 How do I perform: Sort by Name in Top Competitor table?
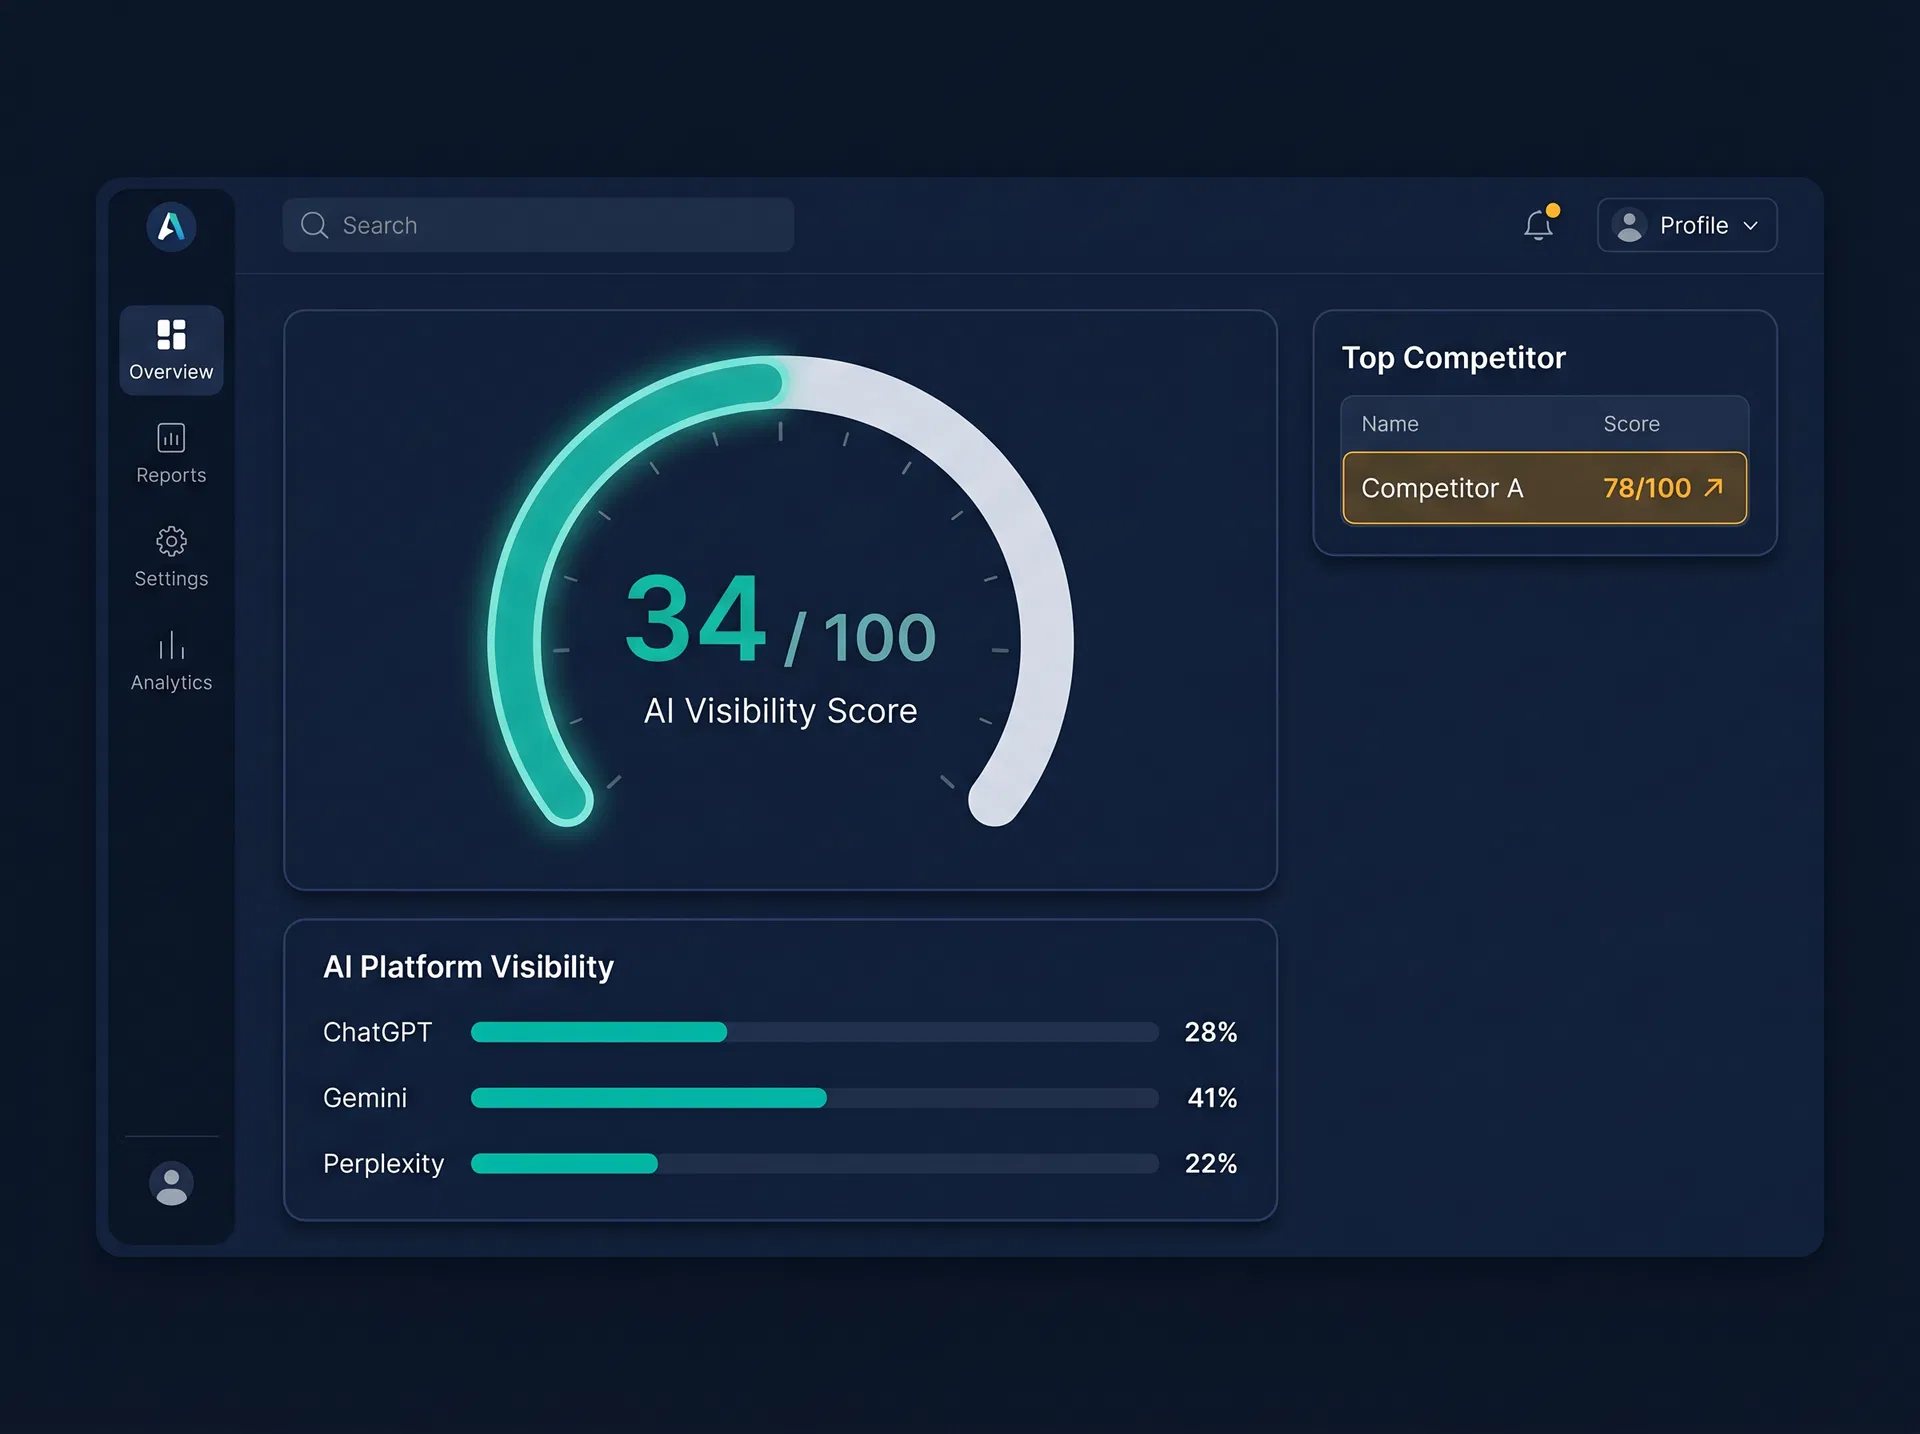click(x=1389, y=423)
